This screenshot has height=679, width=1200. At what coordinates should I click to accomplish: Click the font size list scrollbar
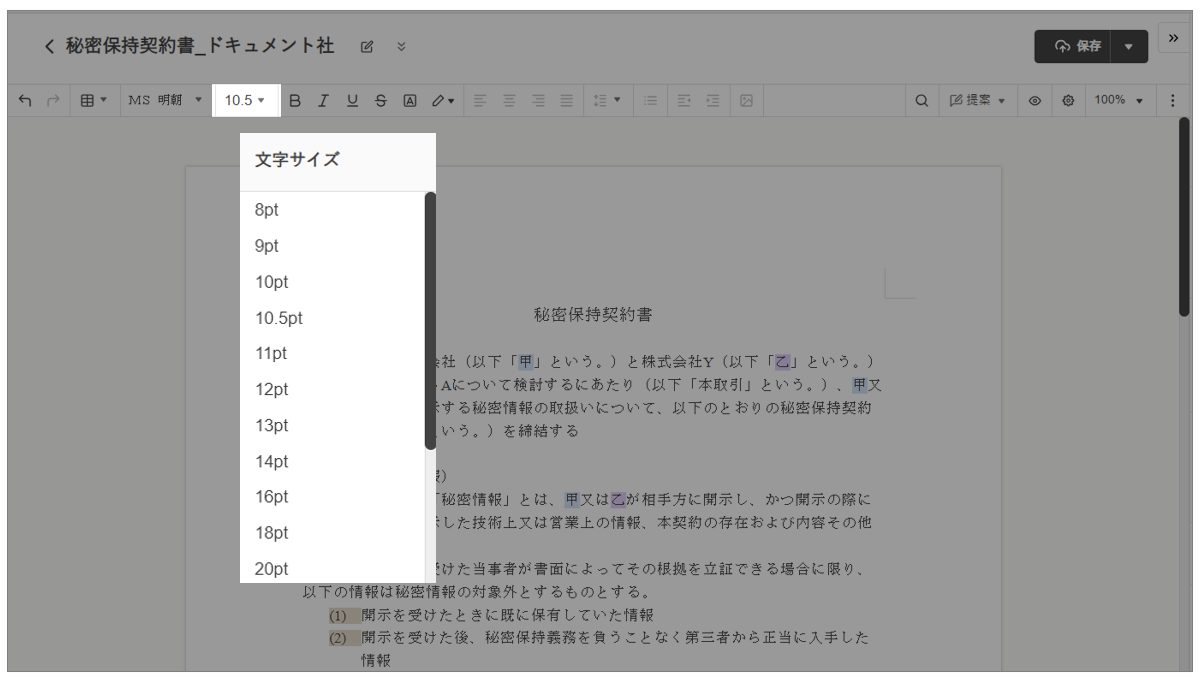click(x=430, y=320)
